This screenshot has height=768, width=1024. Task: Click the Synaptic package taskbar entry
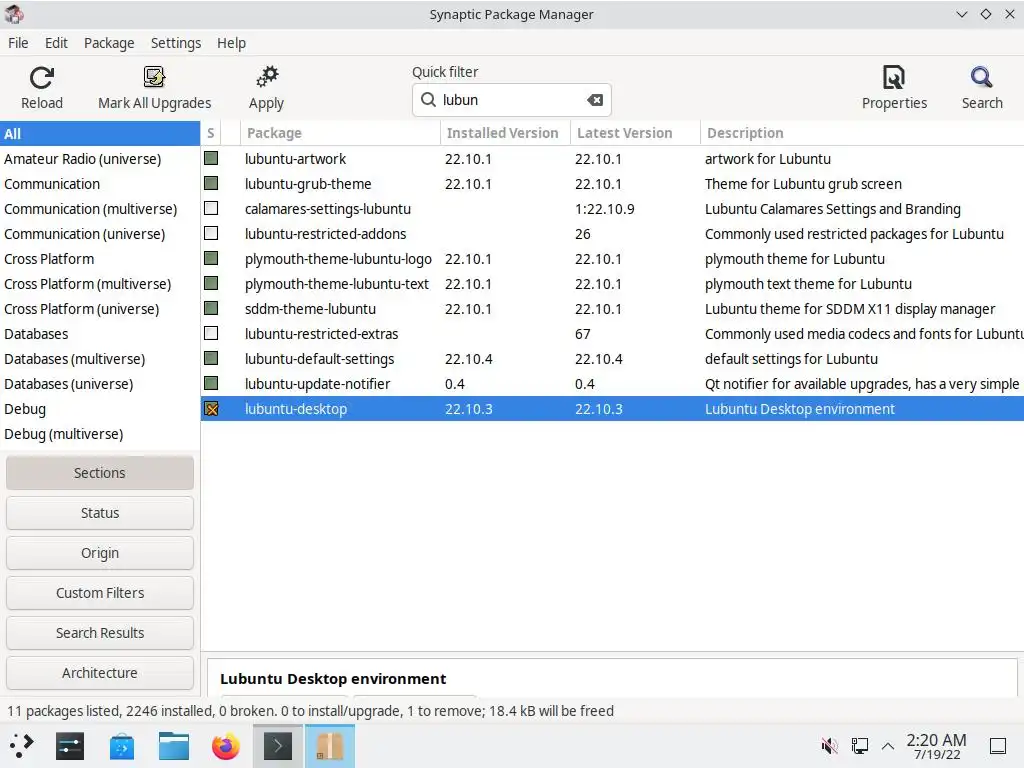coord(330,746)
